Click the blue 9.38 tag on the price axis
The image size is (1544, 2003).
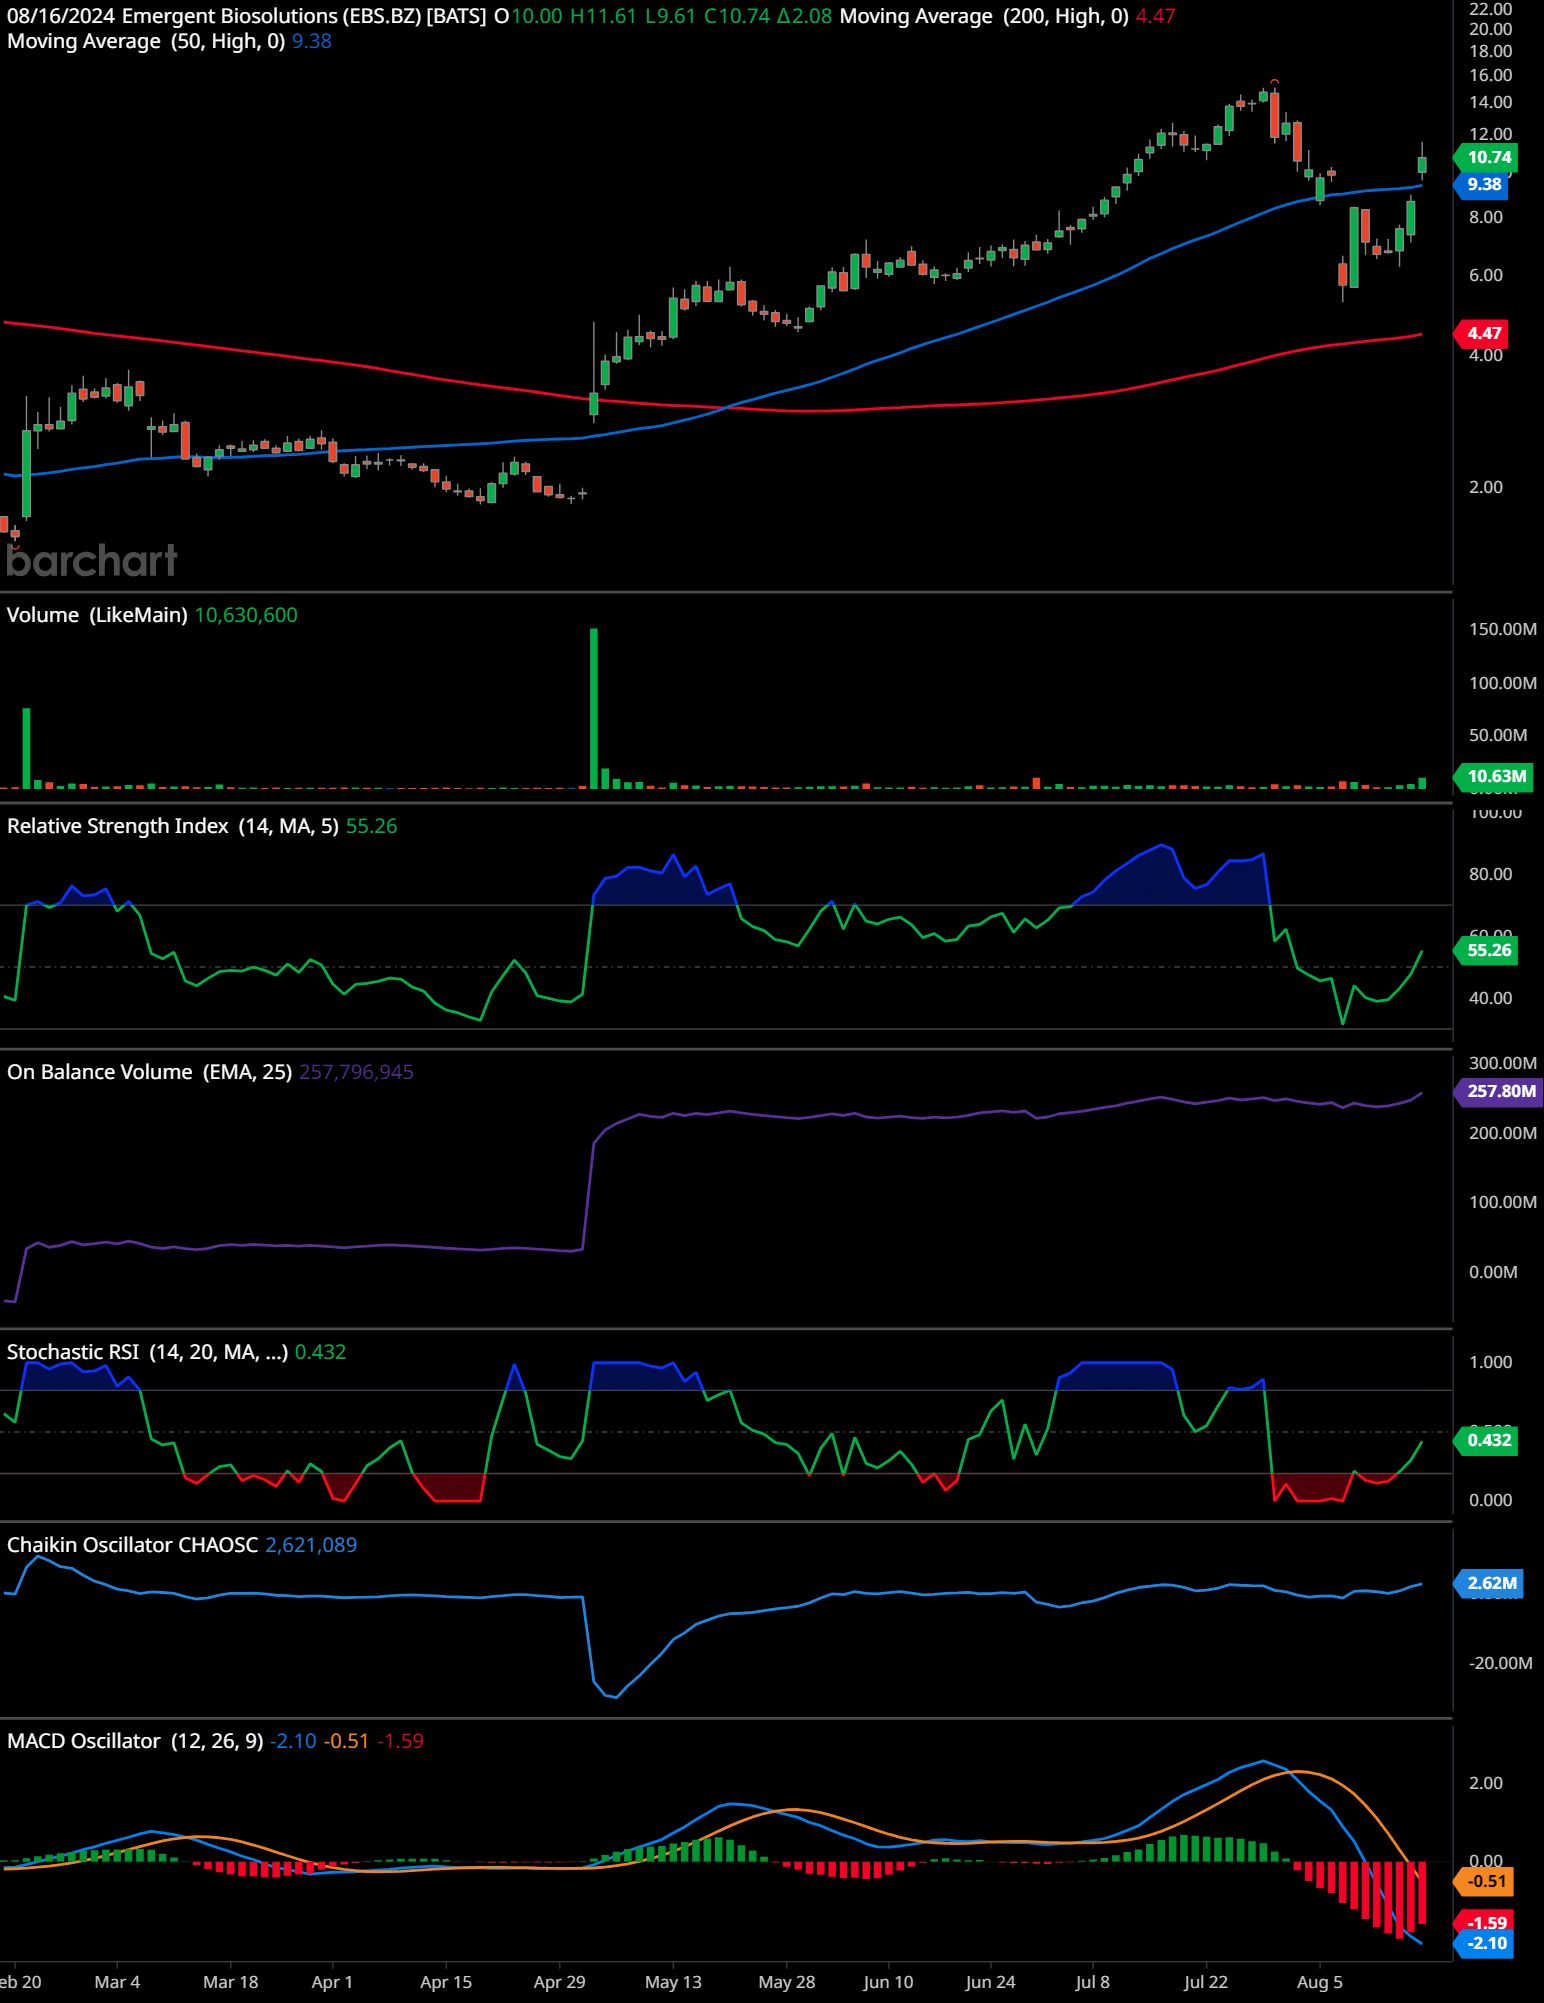tap(1483, 184)
